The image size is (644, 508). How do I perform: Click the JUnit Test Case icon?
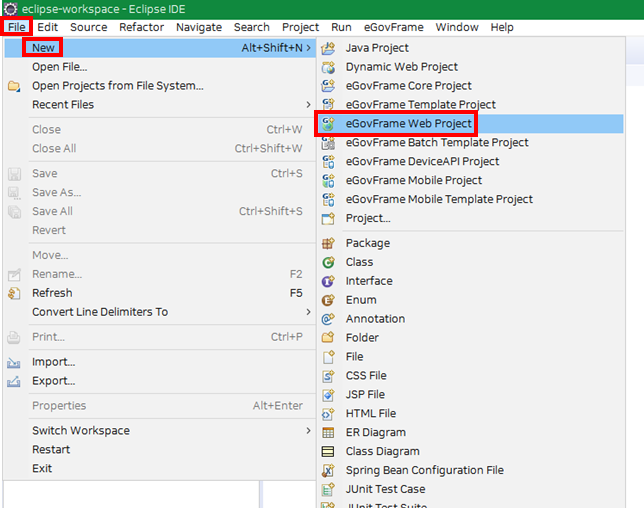[x=328, y=489]
